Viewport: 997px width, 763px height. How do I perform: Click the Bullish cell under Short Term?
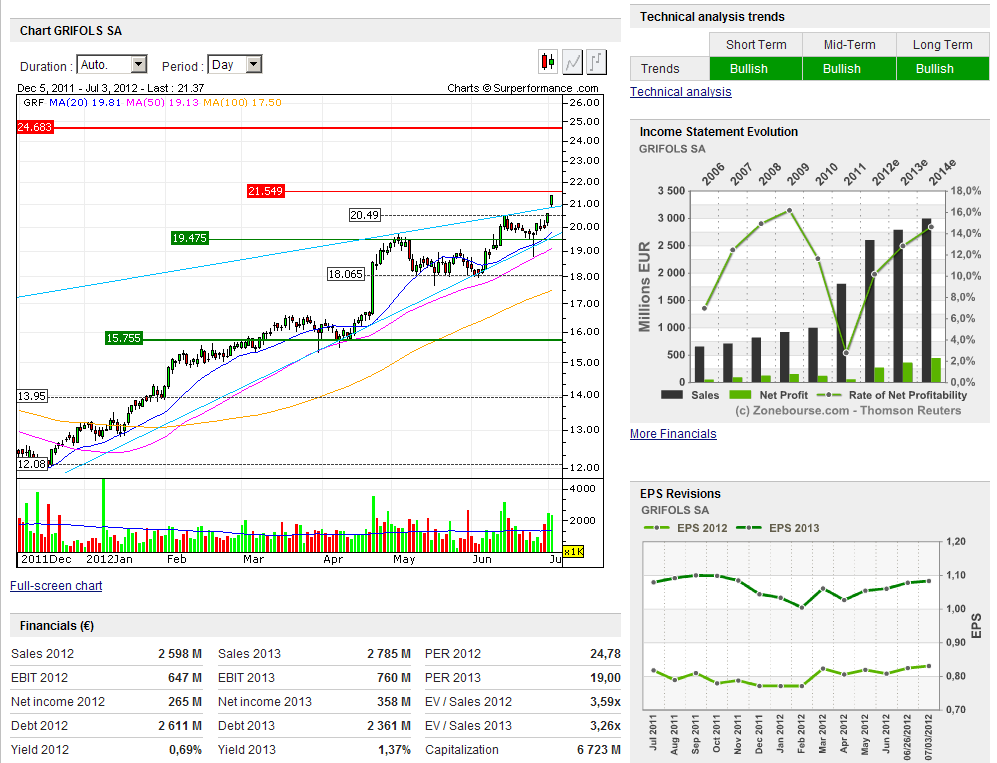[756, 69]
